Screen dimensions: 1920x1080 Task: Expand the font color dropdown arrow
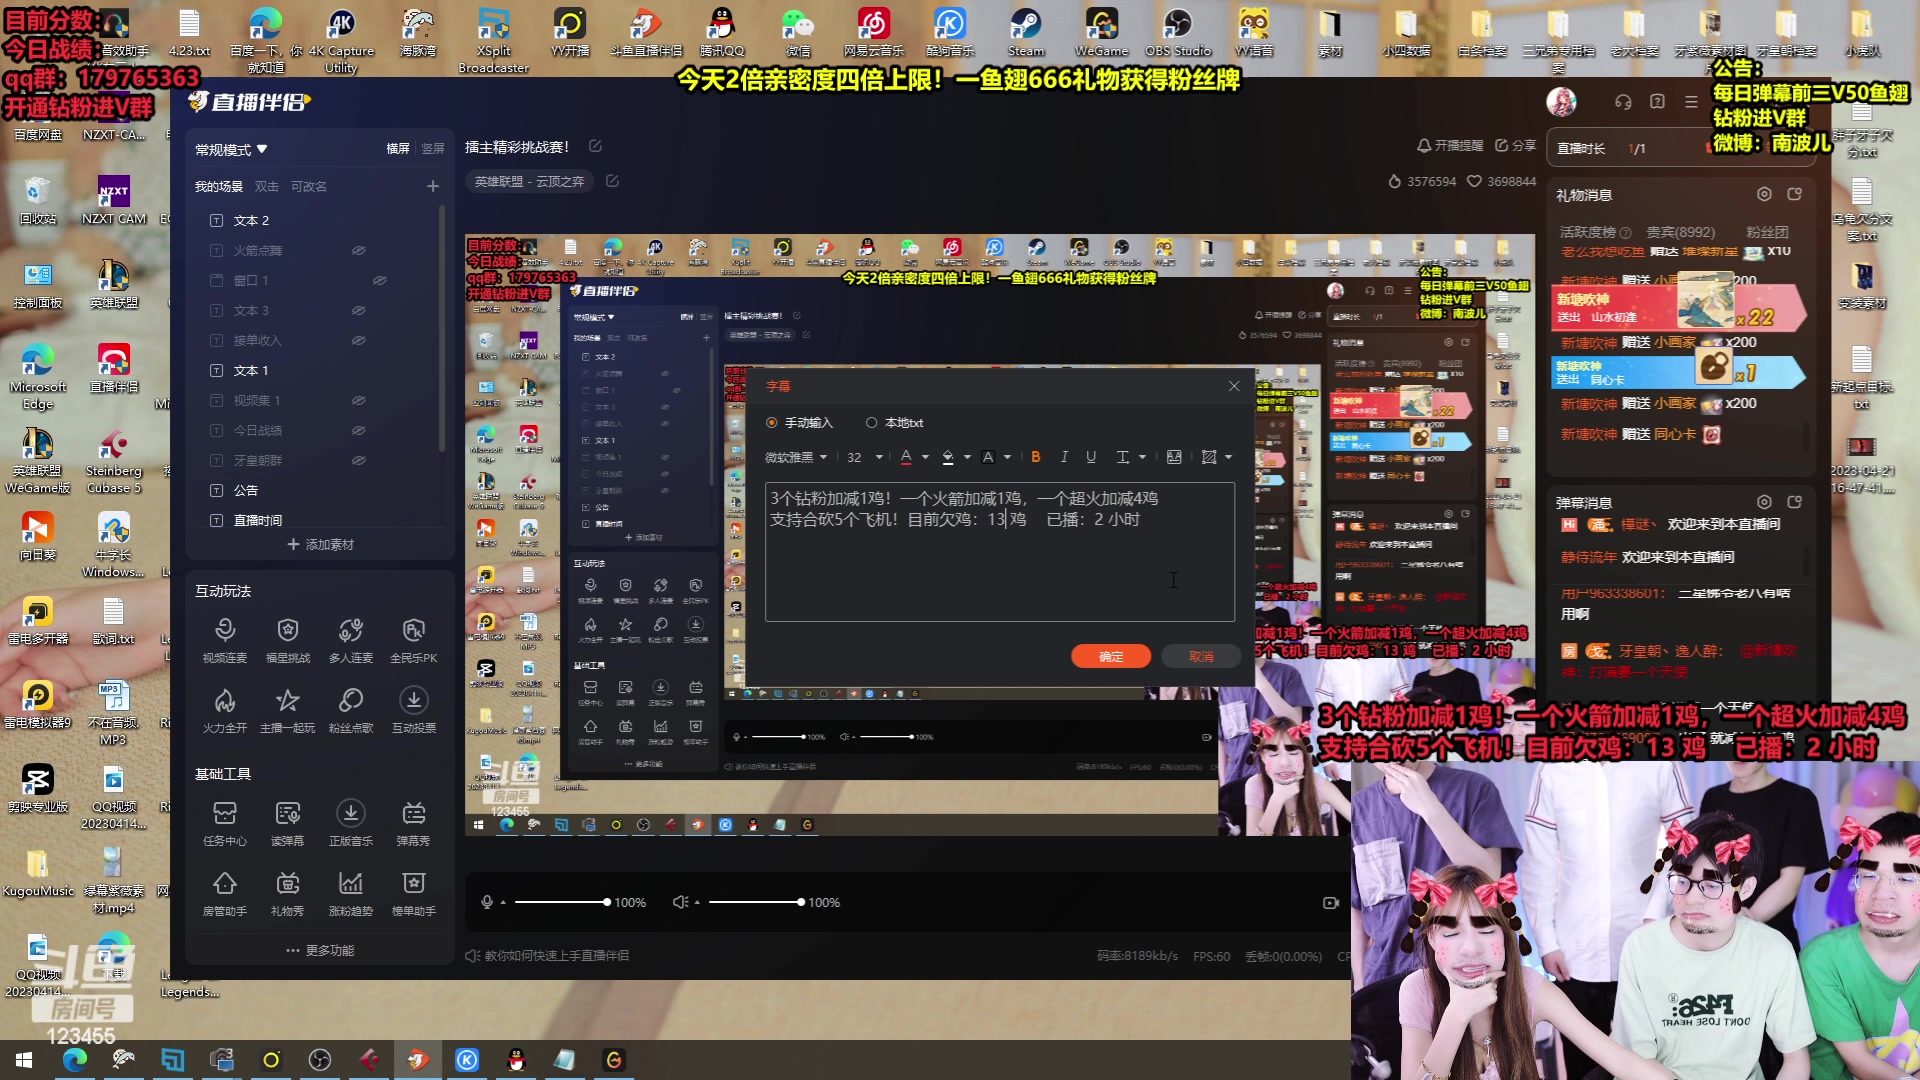(x=925, y=457)
